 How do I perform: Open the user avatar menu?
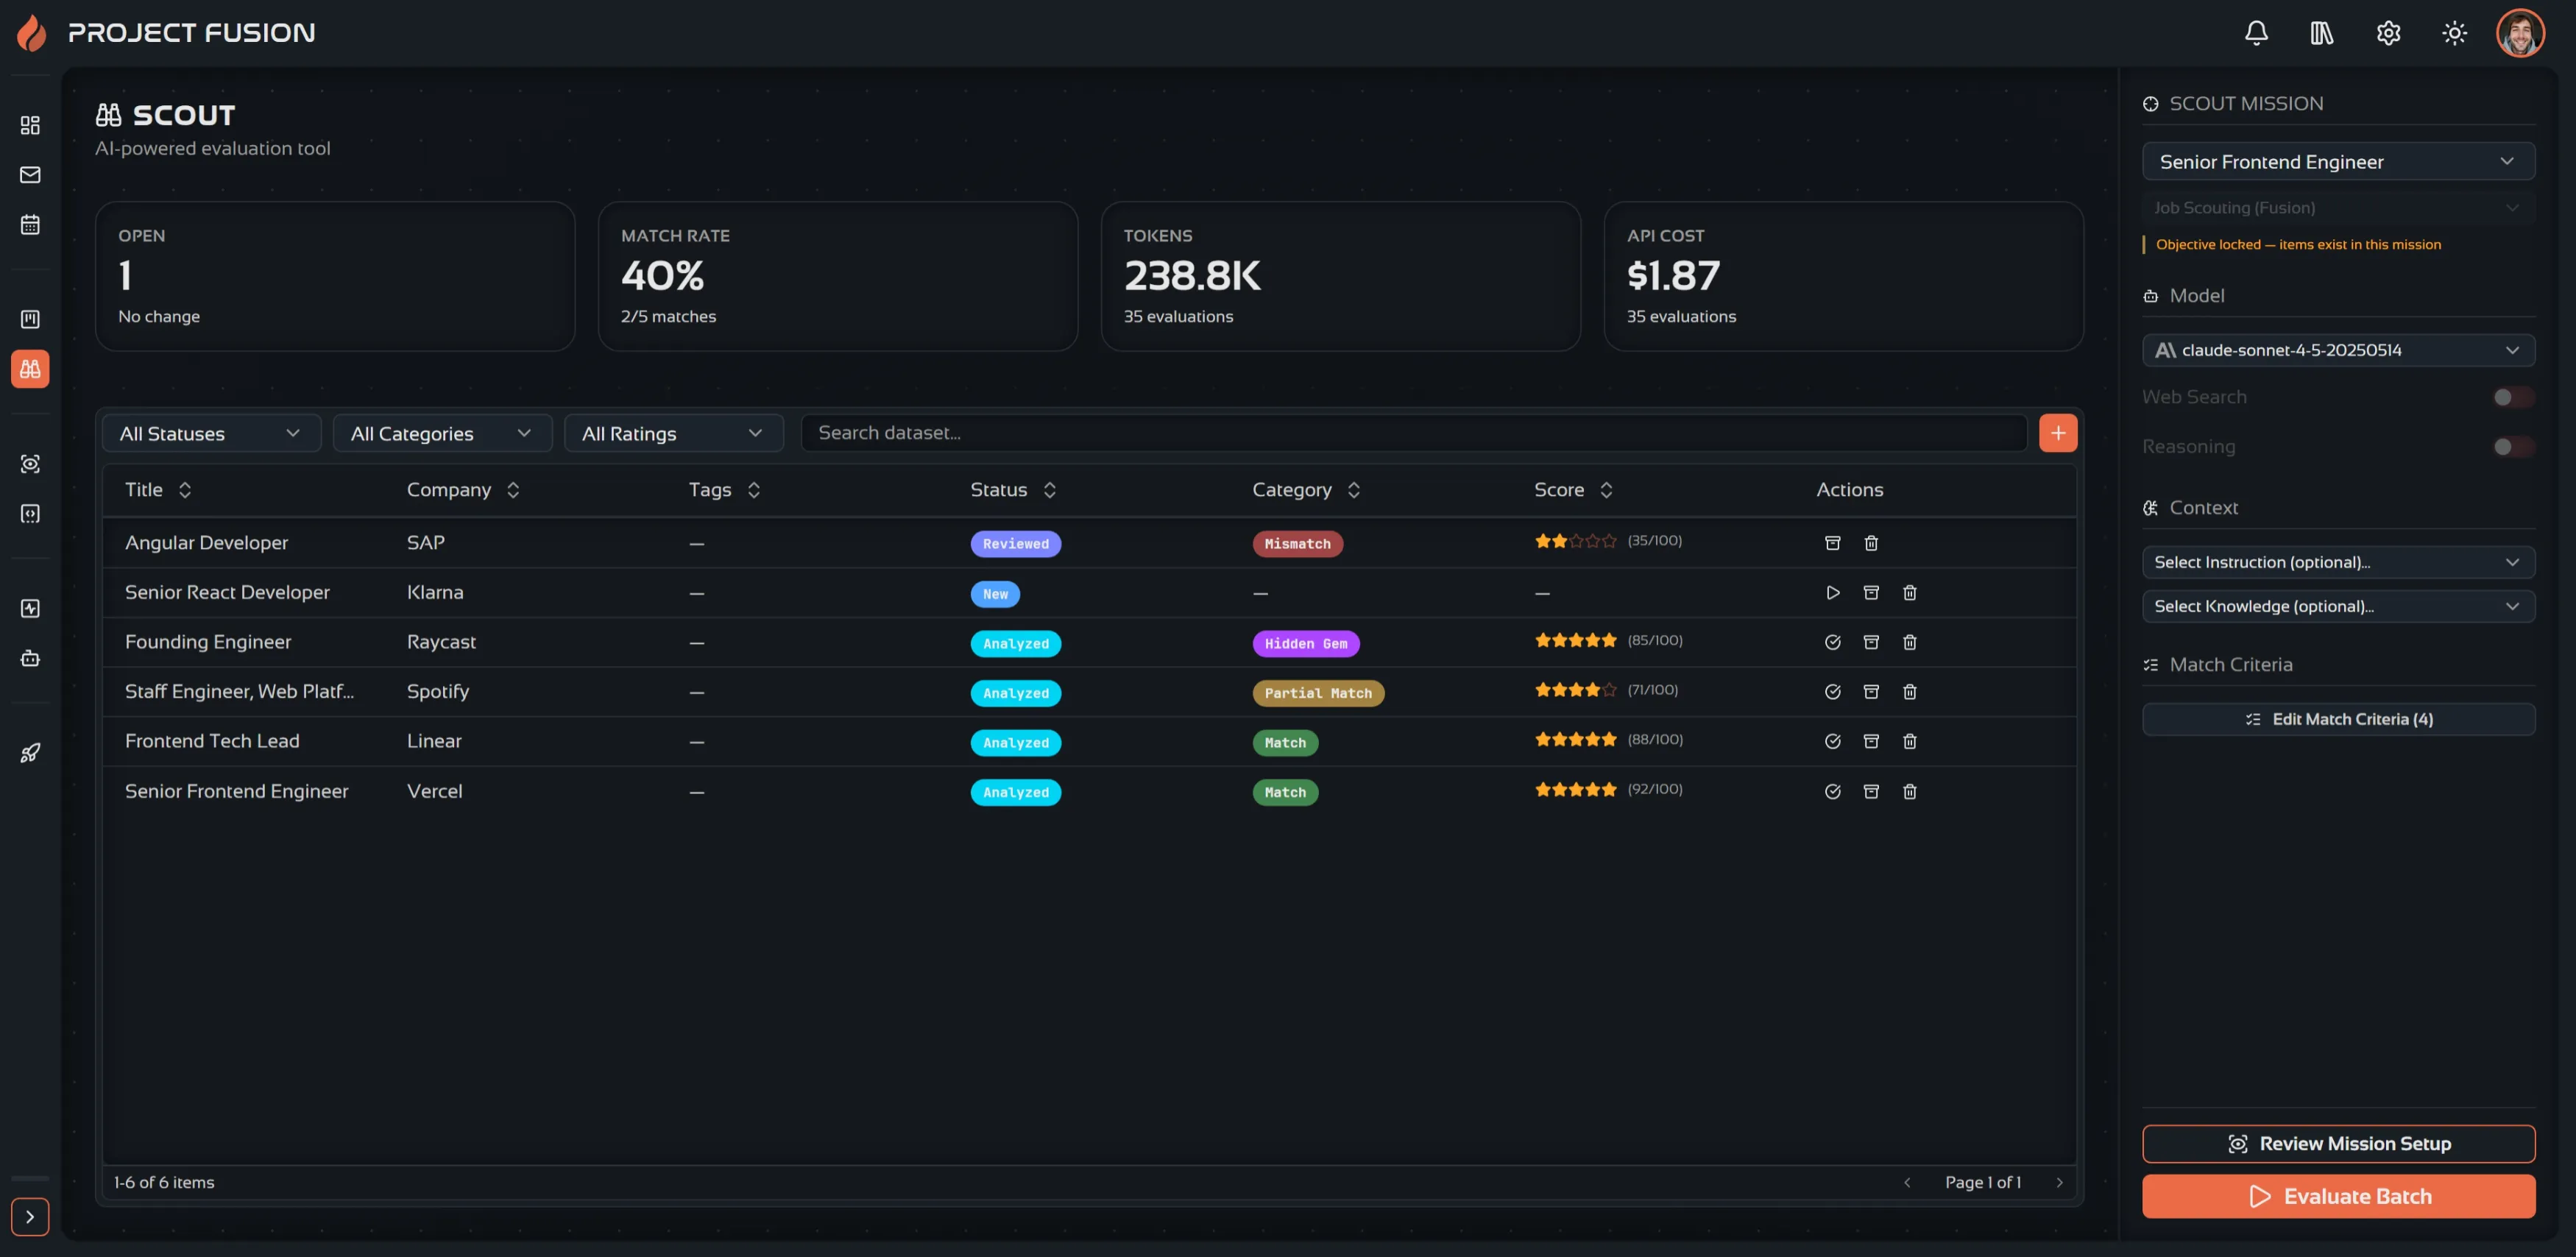click(x=2520, y=33)
